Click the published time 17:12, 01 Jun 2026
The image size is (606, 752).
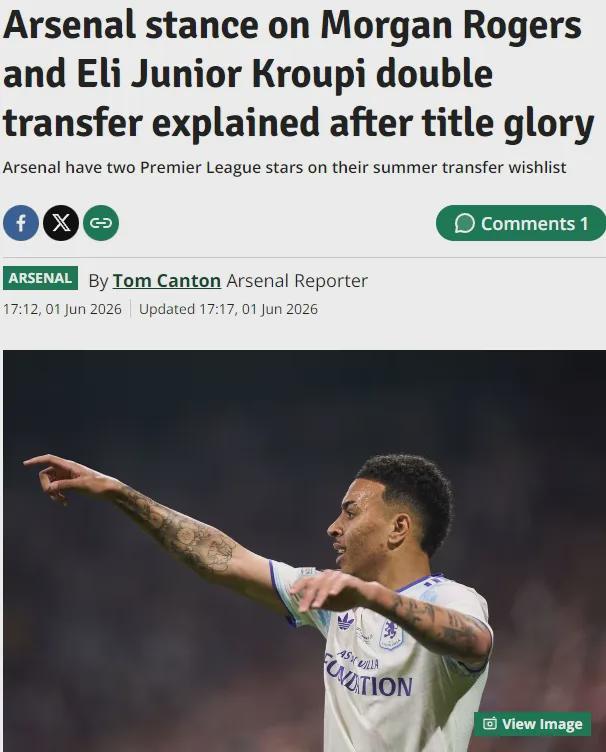click(x=62, y=309)
